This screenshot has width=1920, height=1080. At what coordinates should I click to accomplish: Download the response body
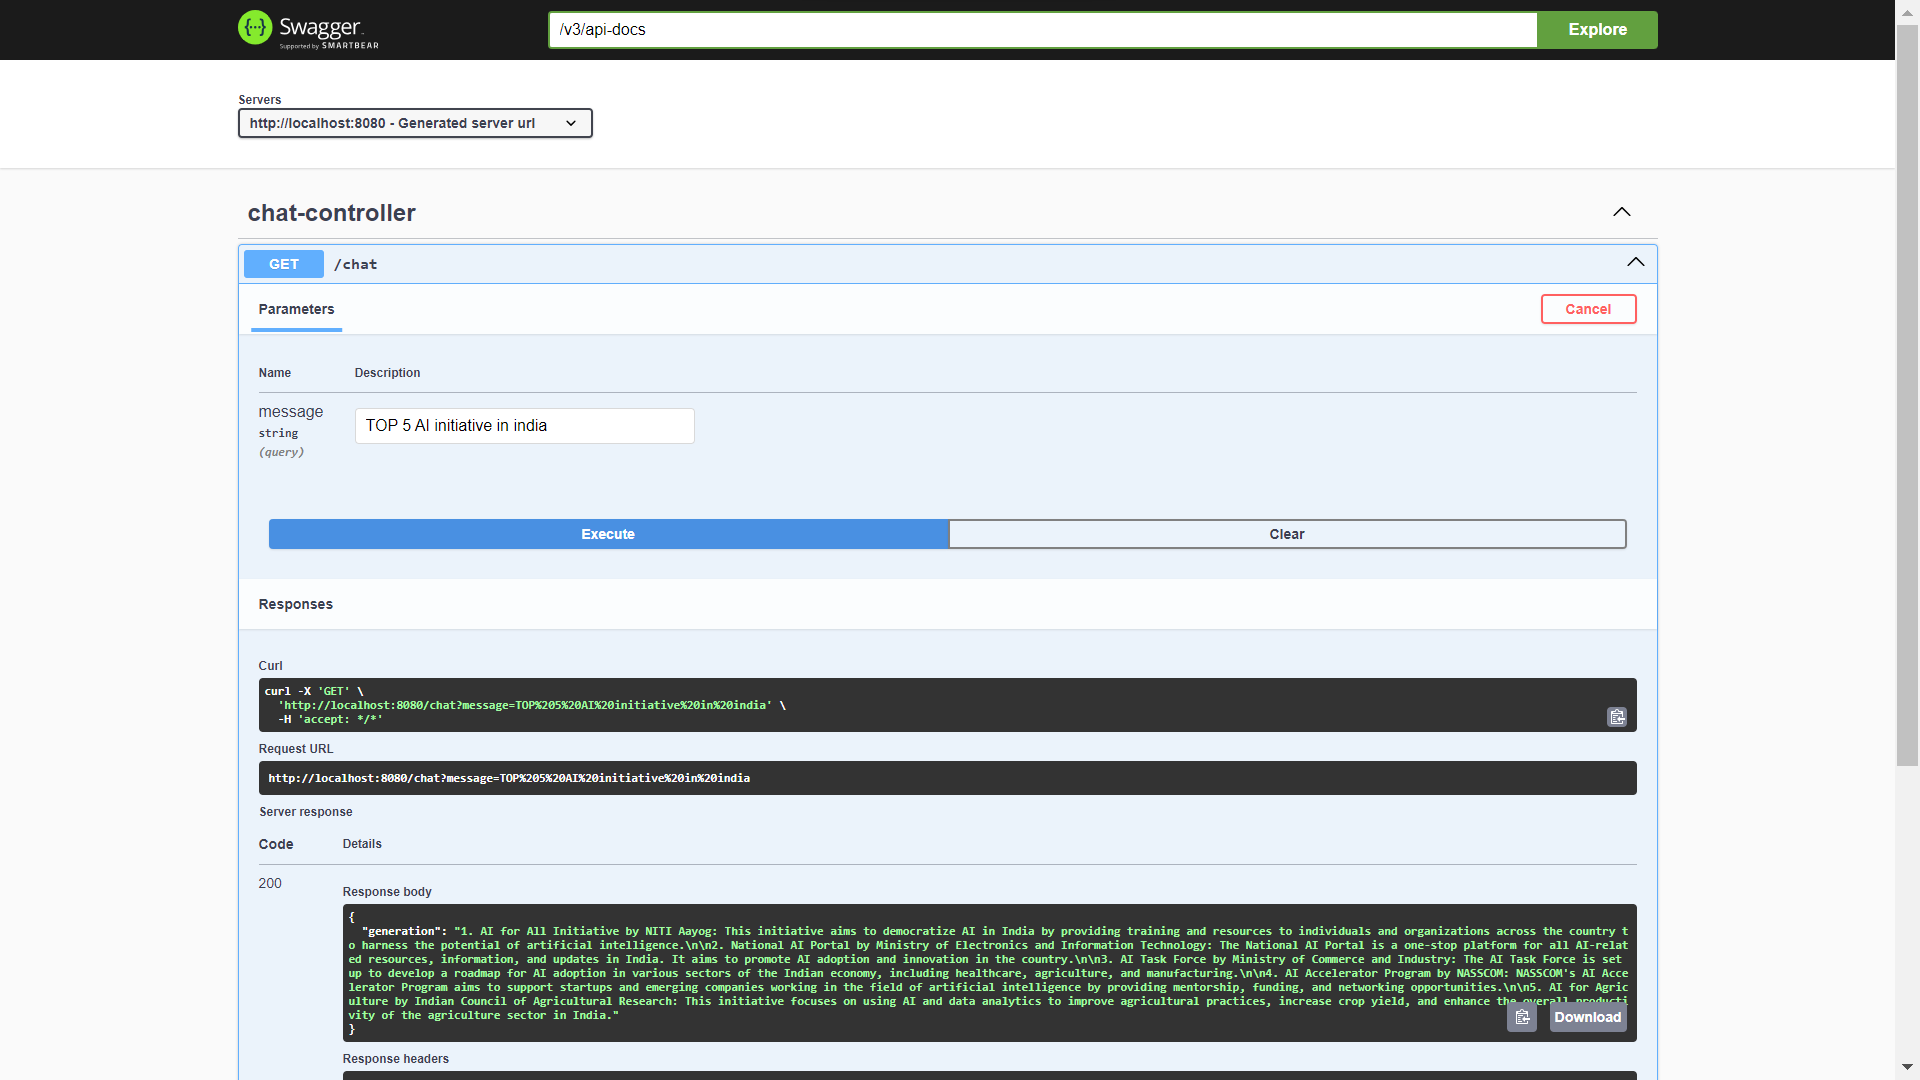coord(1588,1017)
